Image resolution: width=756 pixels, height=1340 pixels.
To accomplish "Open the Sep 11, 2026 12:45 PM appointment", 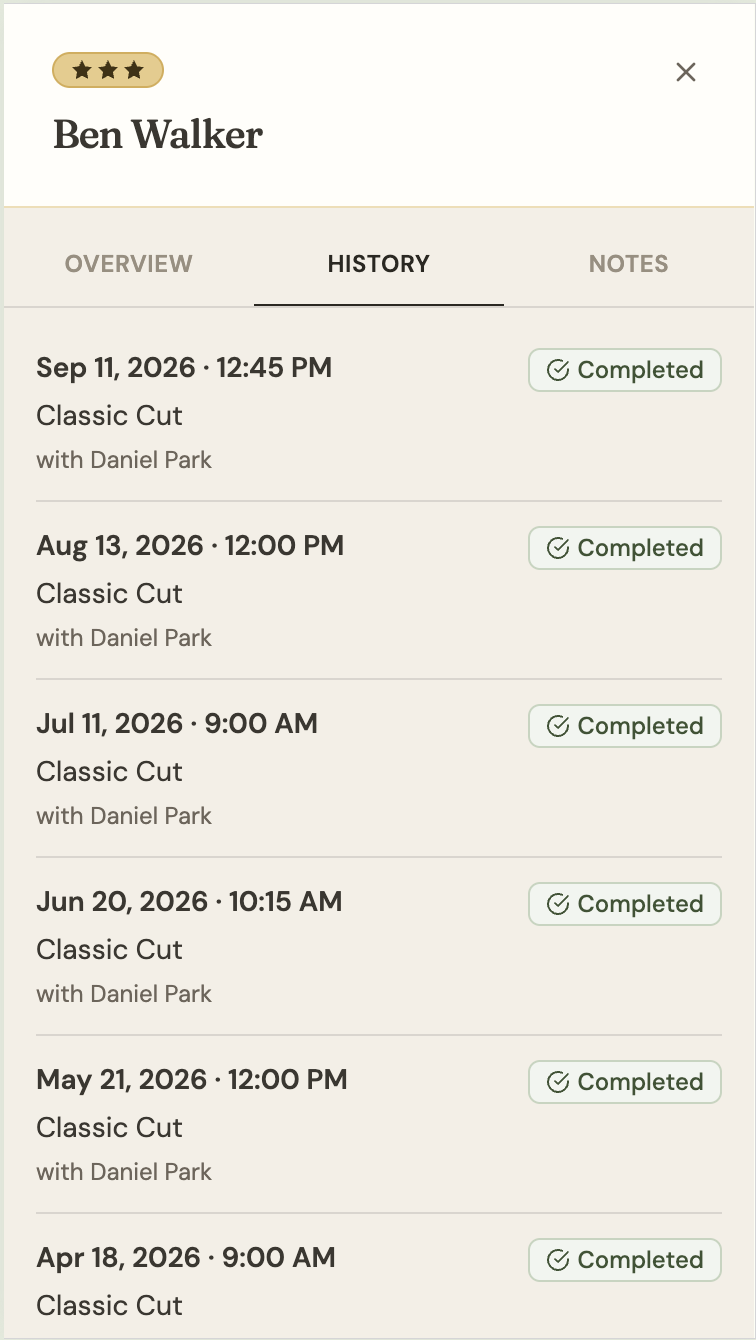I will (x=379, y=412).
